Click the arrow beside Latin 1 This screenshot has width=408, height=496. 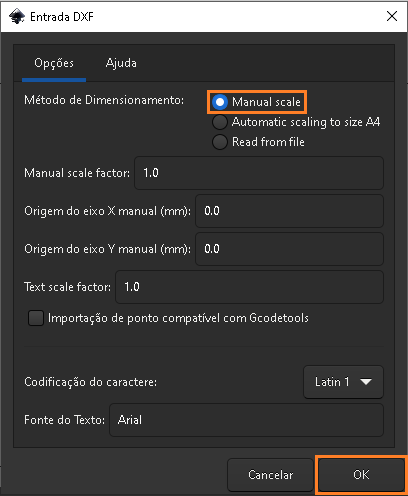[x=366, y=382]
